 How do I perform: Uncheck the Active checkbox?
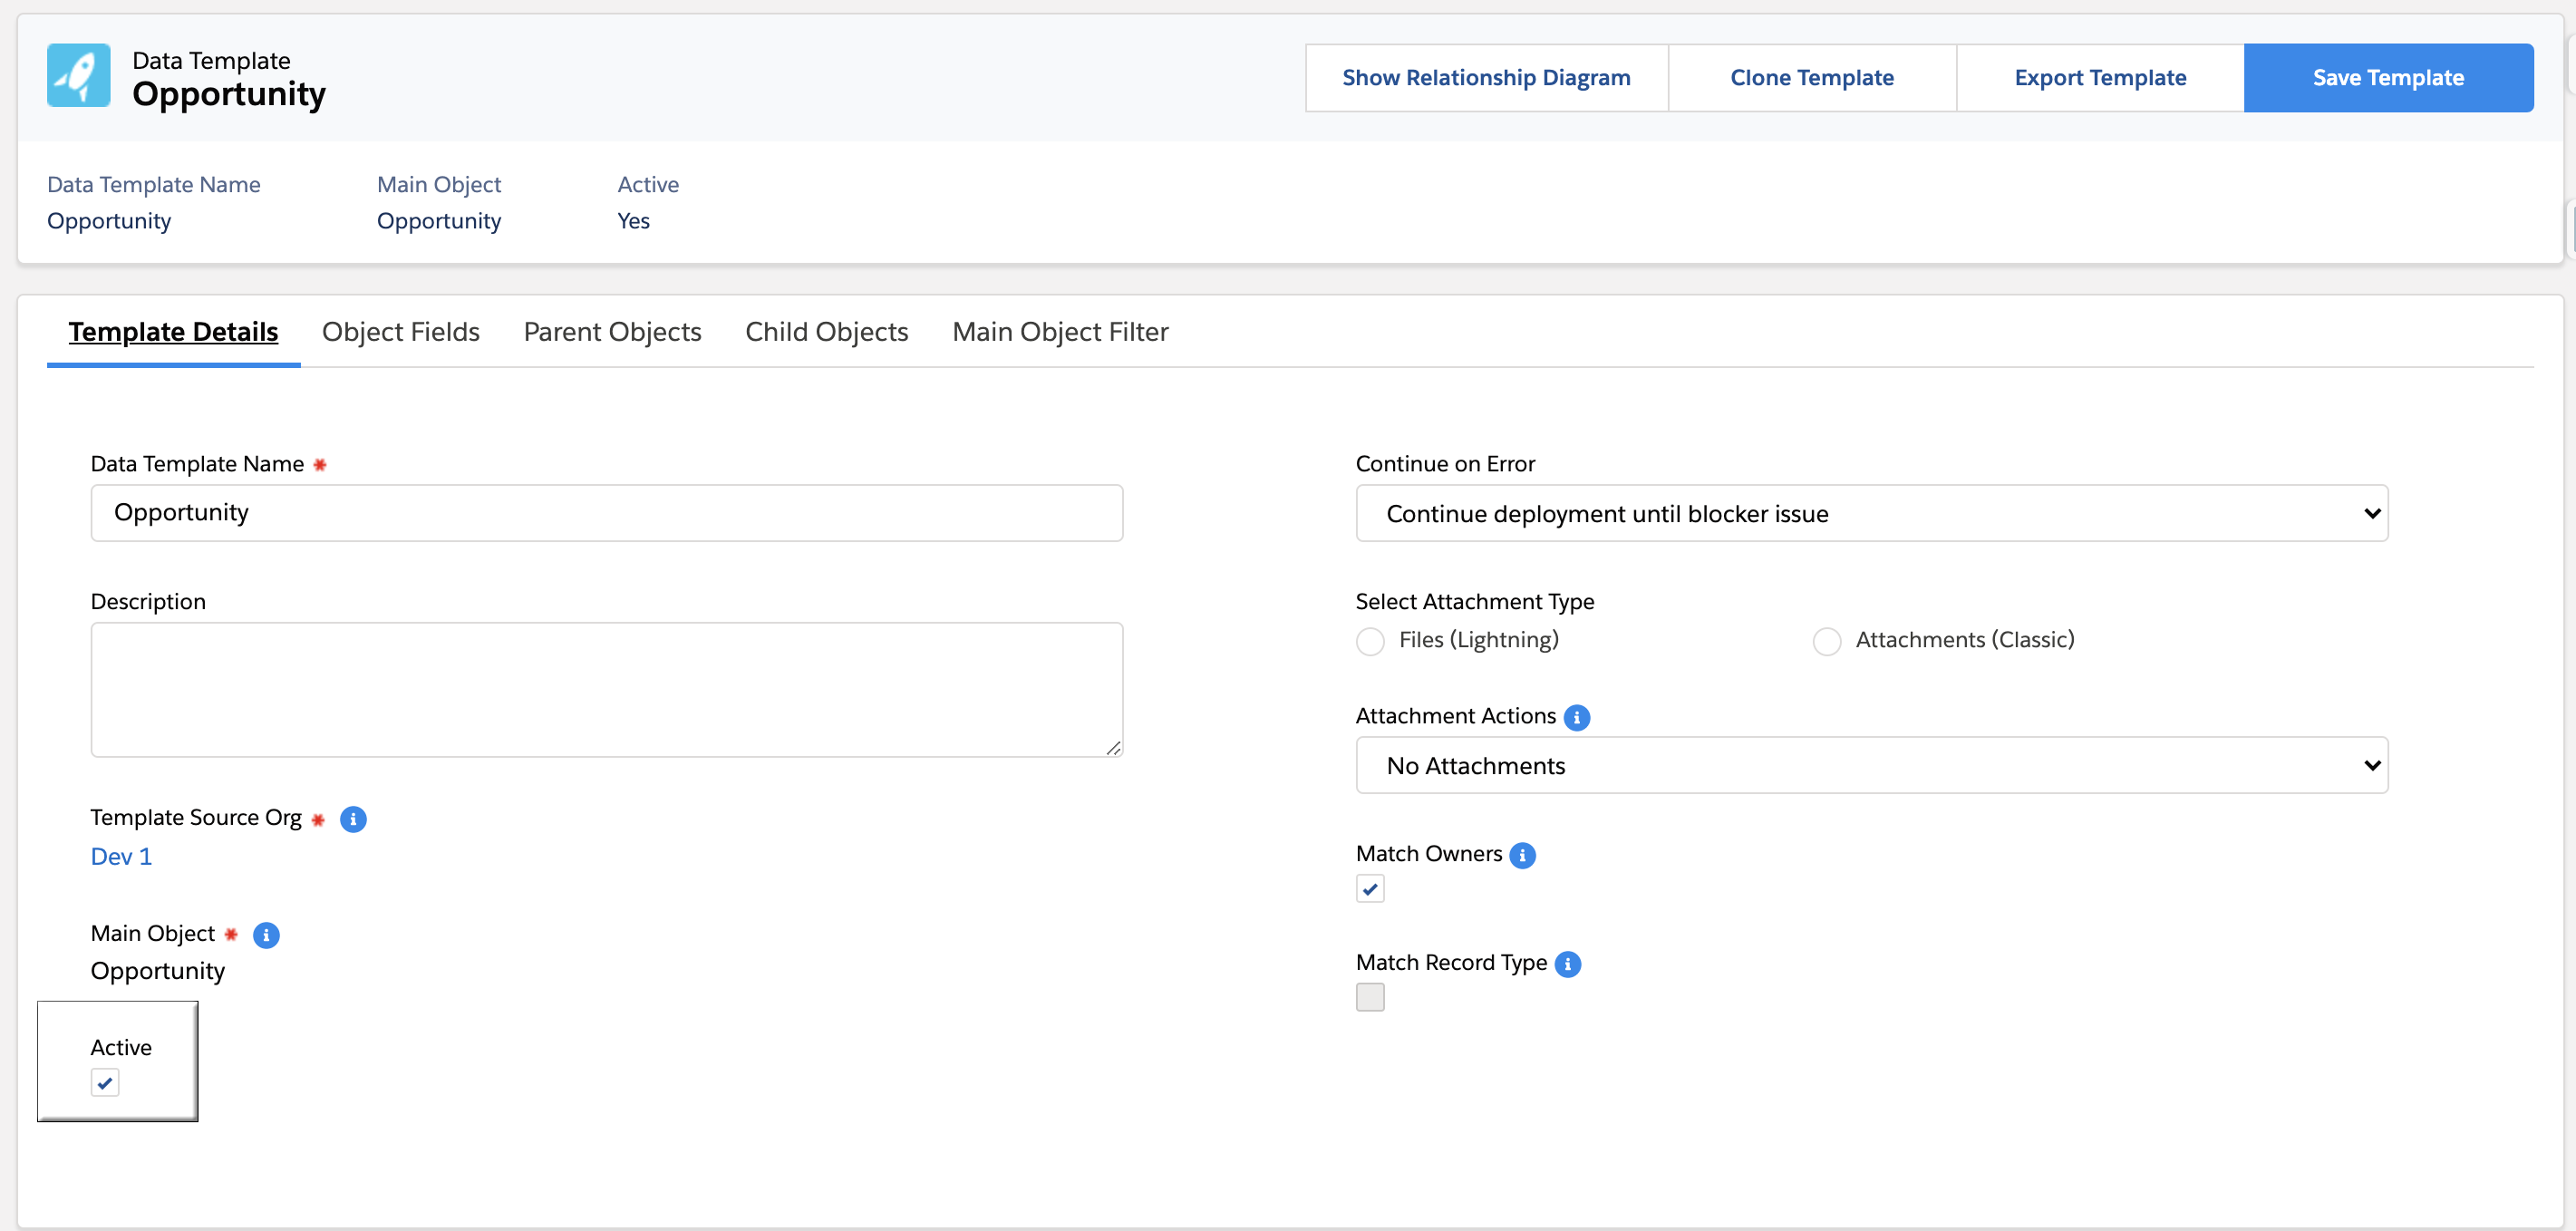point(105,1082)
